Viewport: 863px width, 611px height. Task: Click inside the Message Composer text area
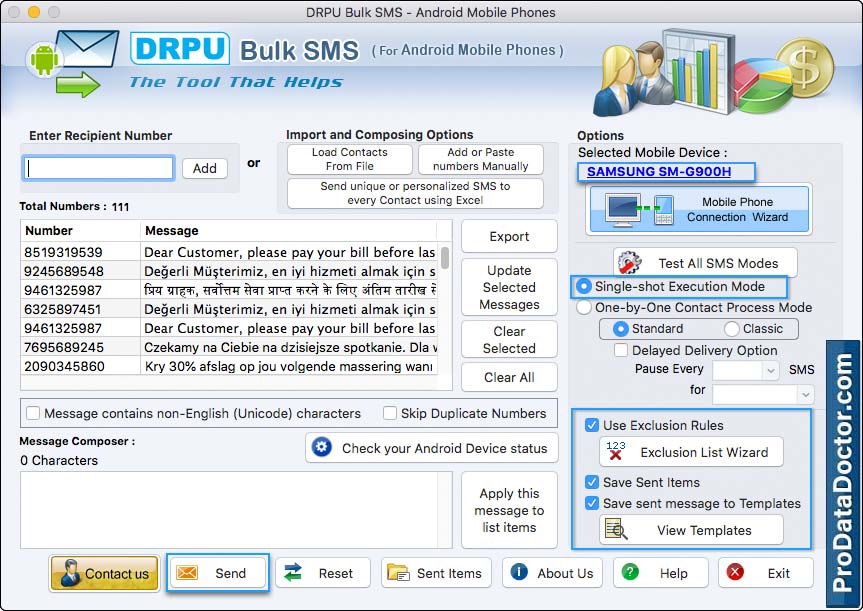237,510
